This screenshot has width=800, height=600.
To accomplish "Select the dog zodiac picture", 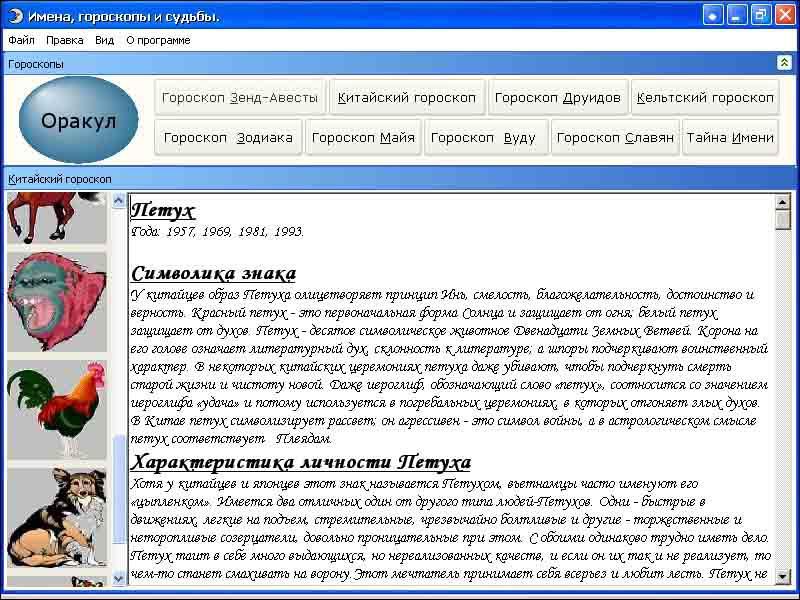I will coord(57,517).
